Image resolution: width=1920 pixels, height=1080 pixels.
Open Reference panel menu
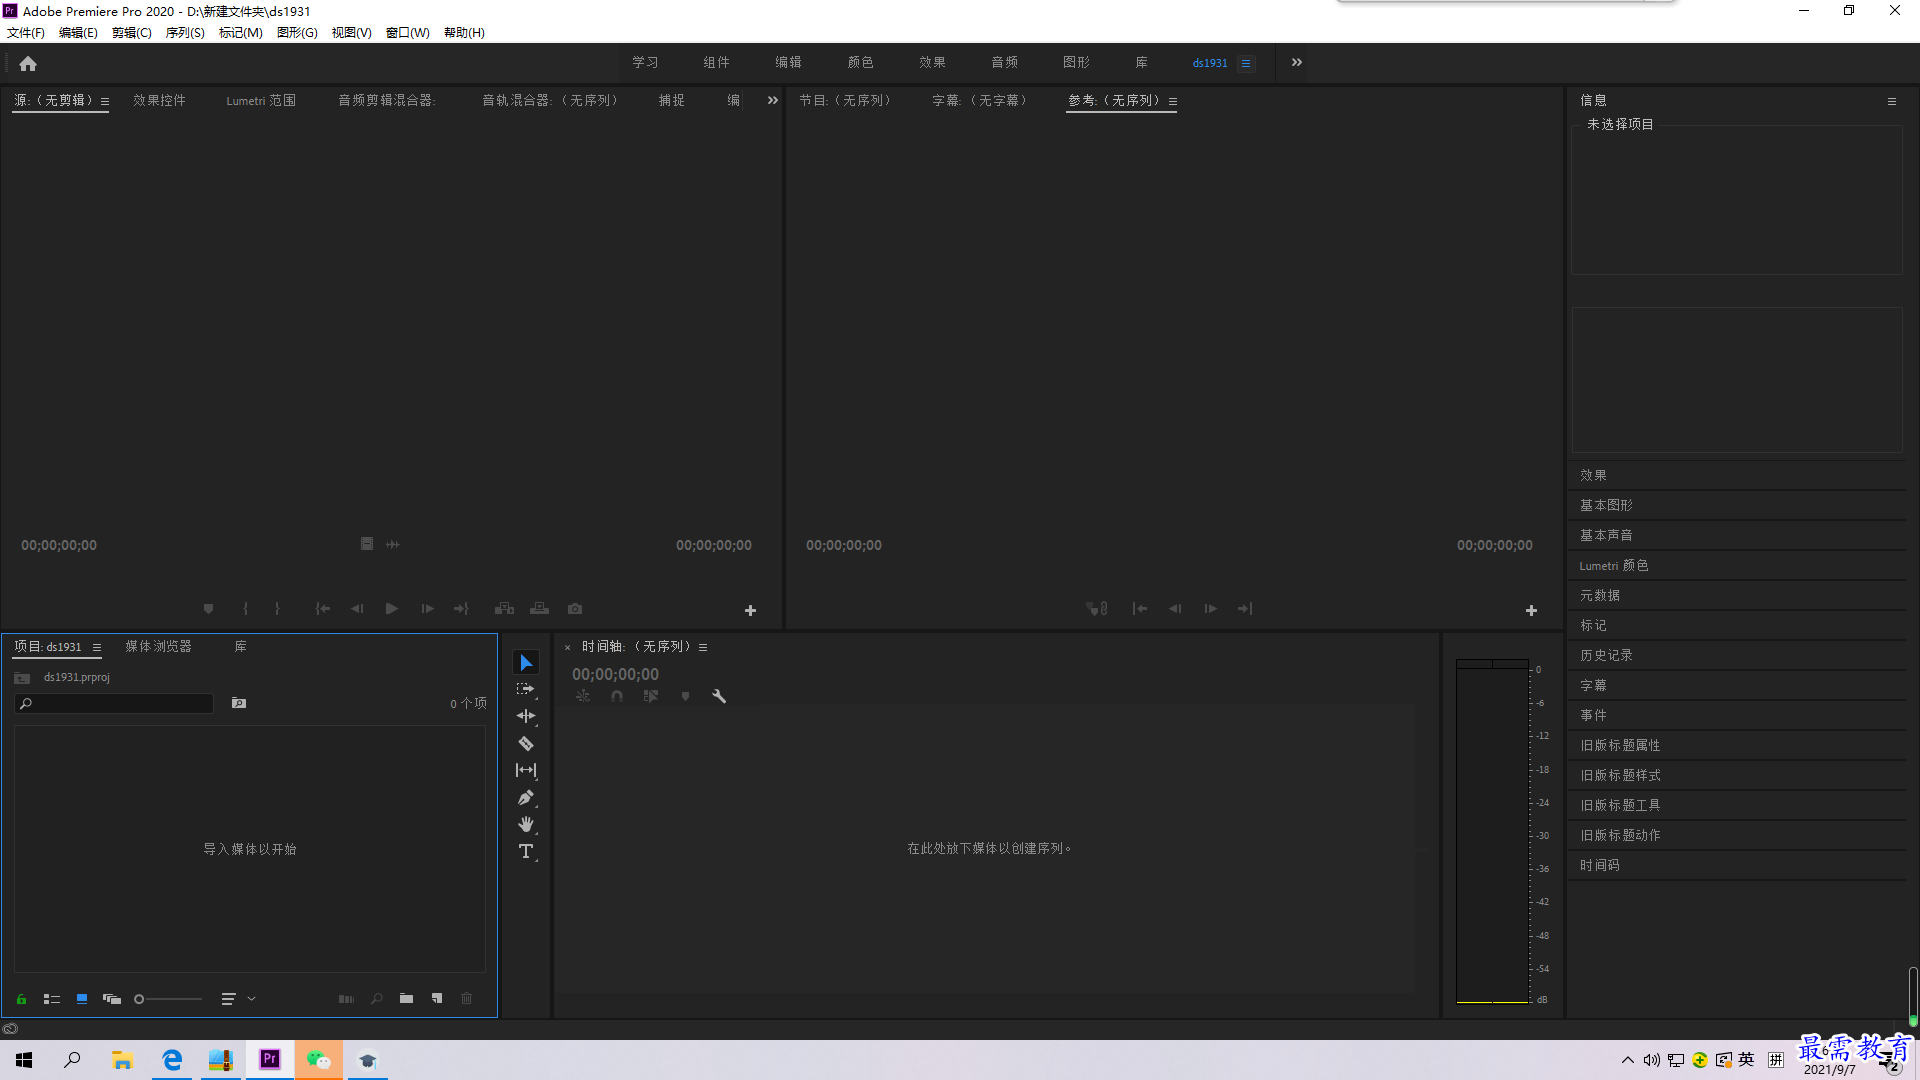coord(1173,101)
